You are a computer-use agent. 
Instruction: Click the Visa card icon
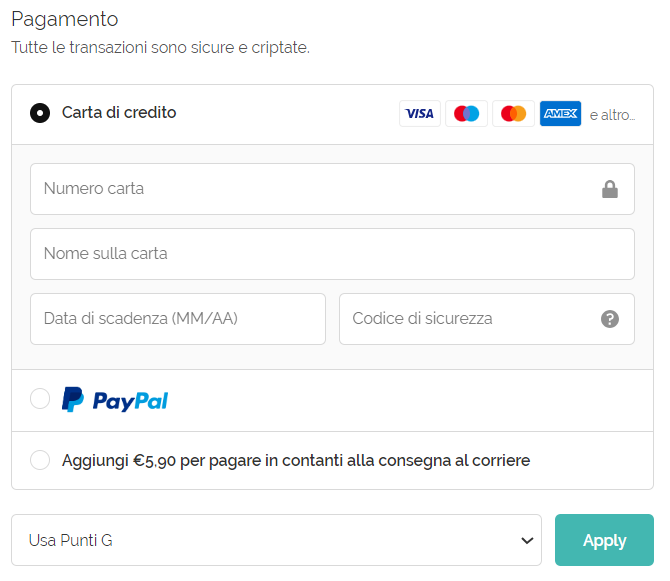point(420,114)
